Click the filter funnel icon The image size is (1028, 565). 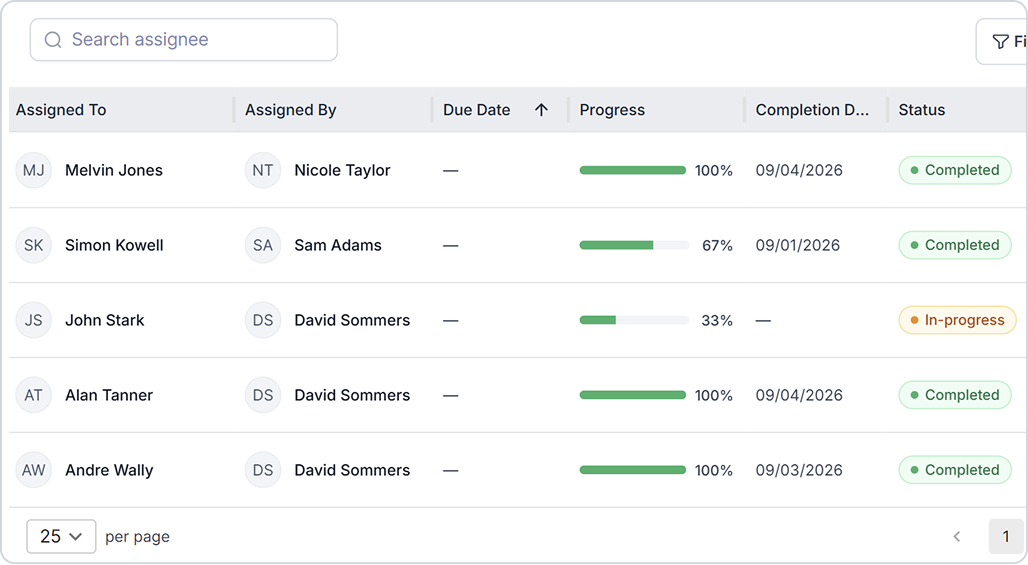(1000, 42)
